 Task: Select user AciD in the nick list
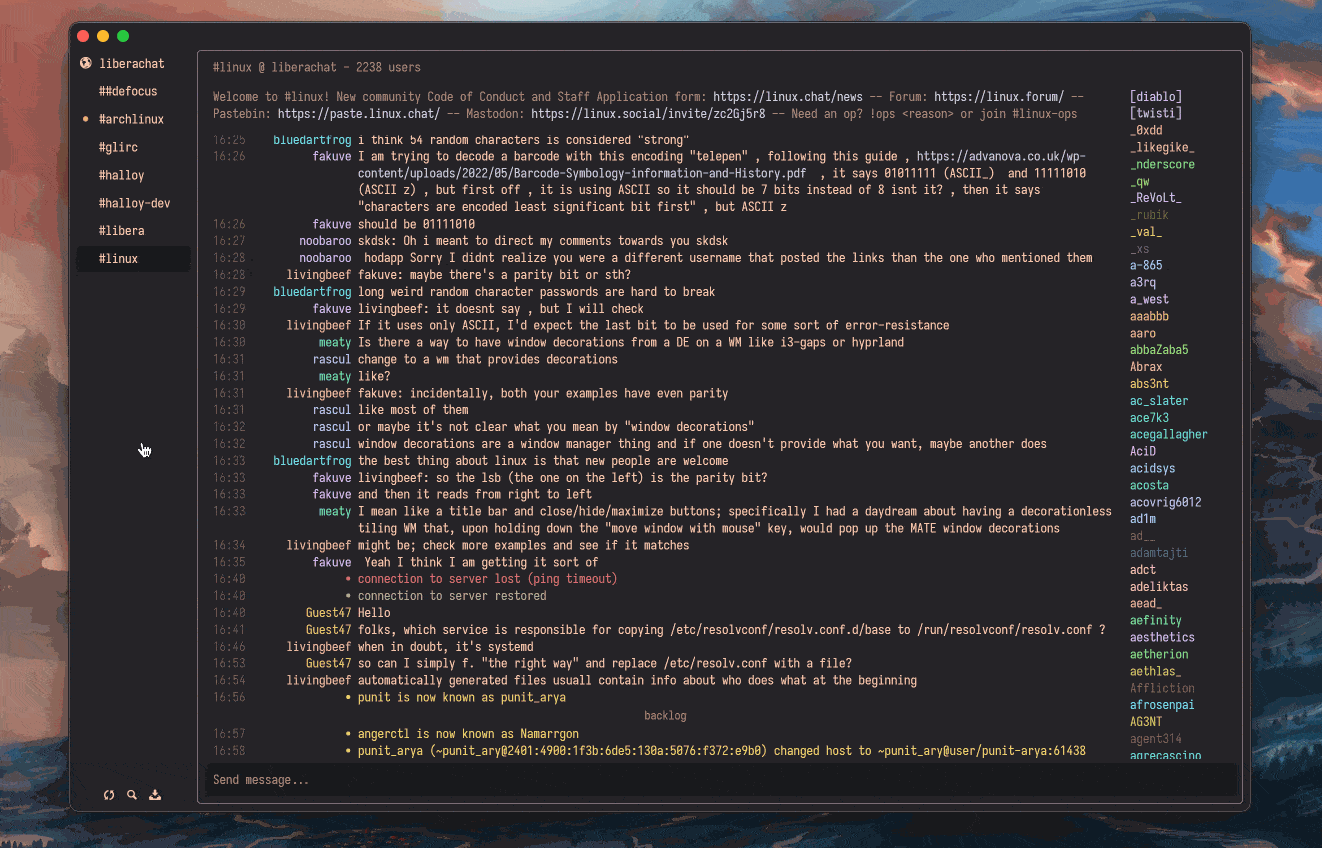(x=1143, y=452)
